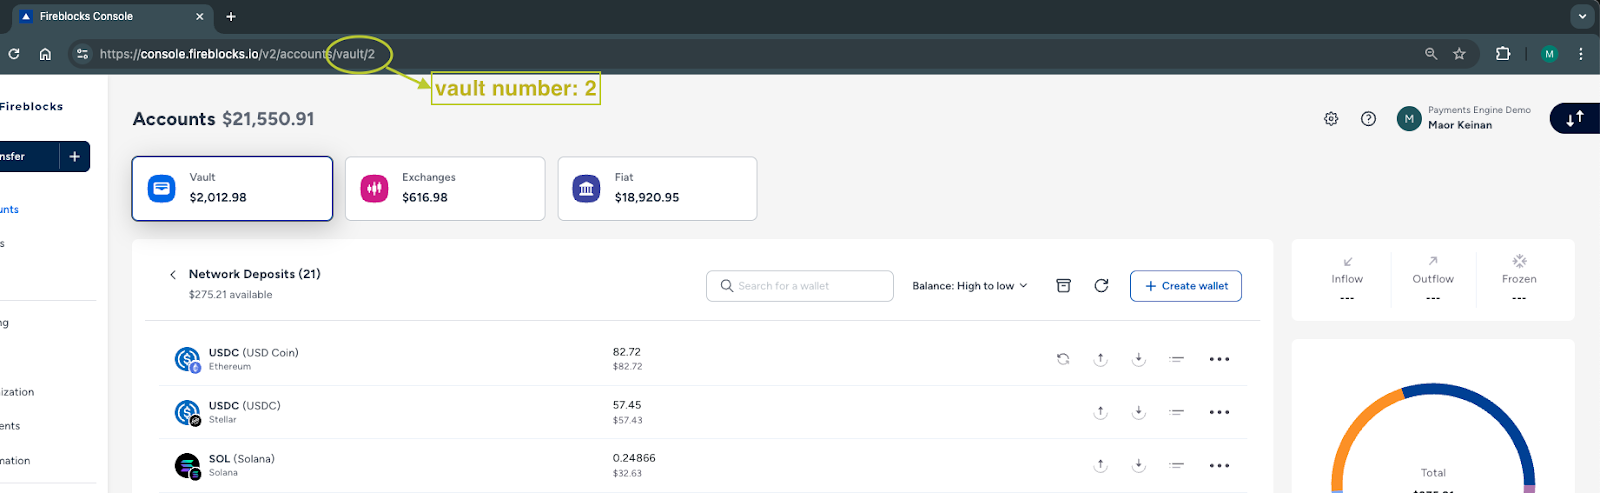Click the $275.21 available text
Viewport: 1600px width, 493px height.
pos(230,295)
